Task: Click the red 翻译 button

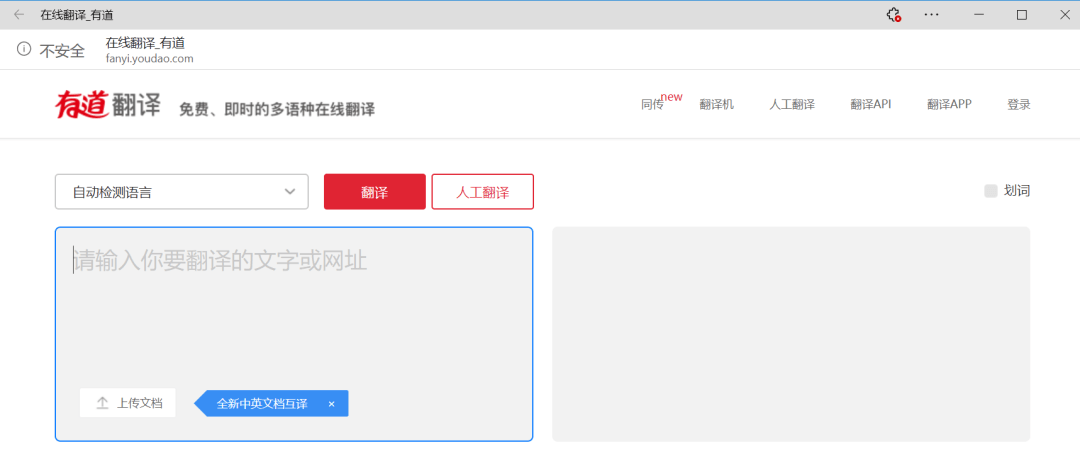Action: pos(375,191)
